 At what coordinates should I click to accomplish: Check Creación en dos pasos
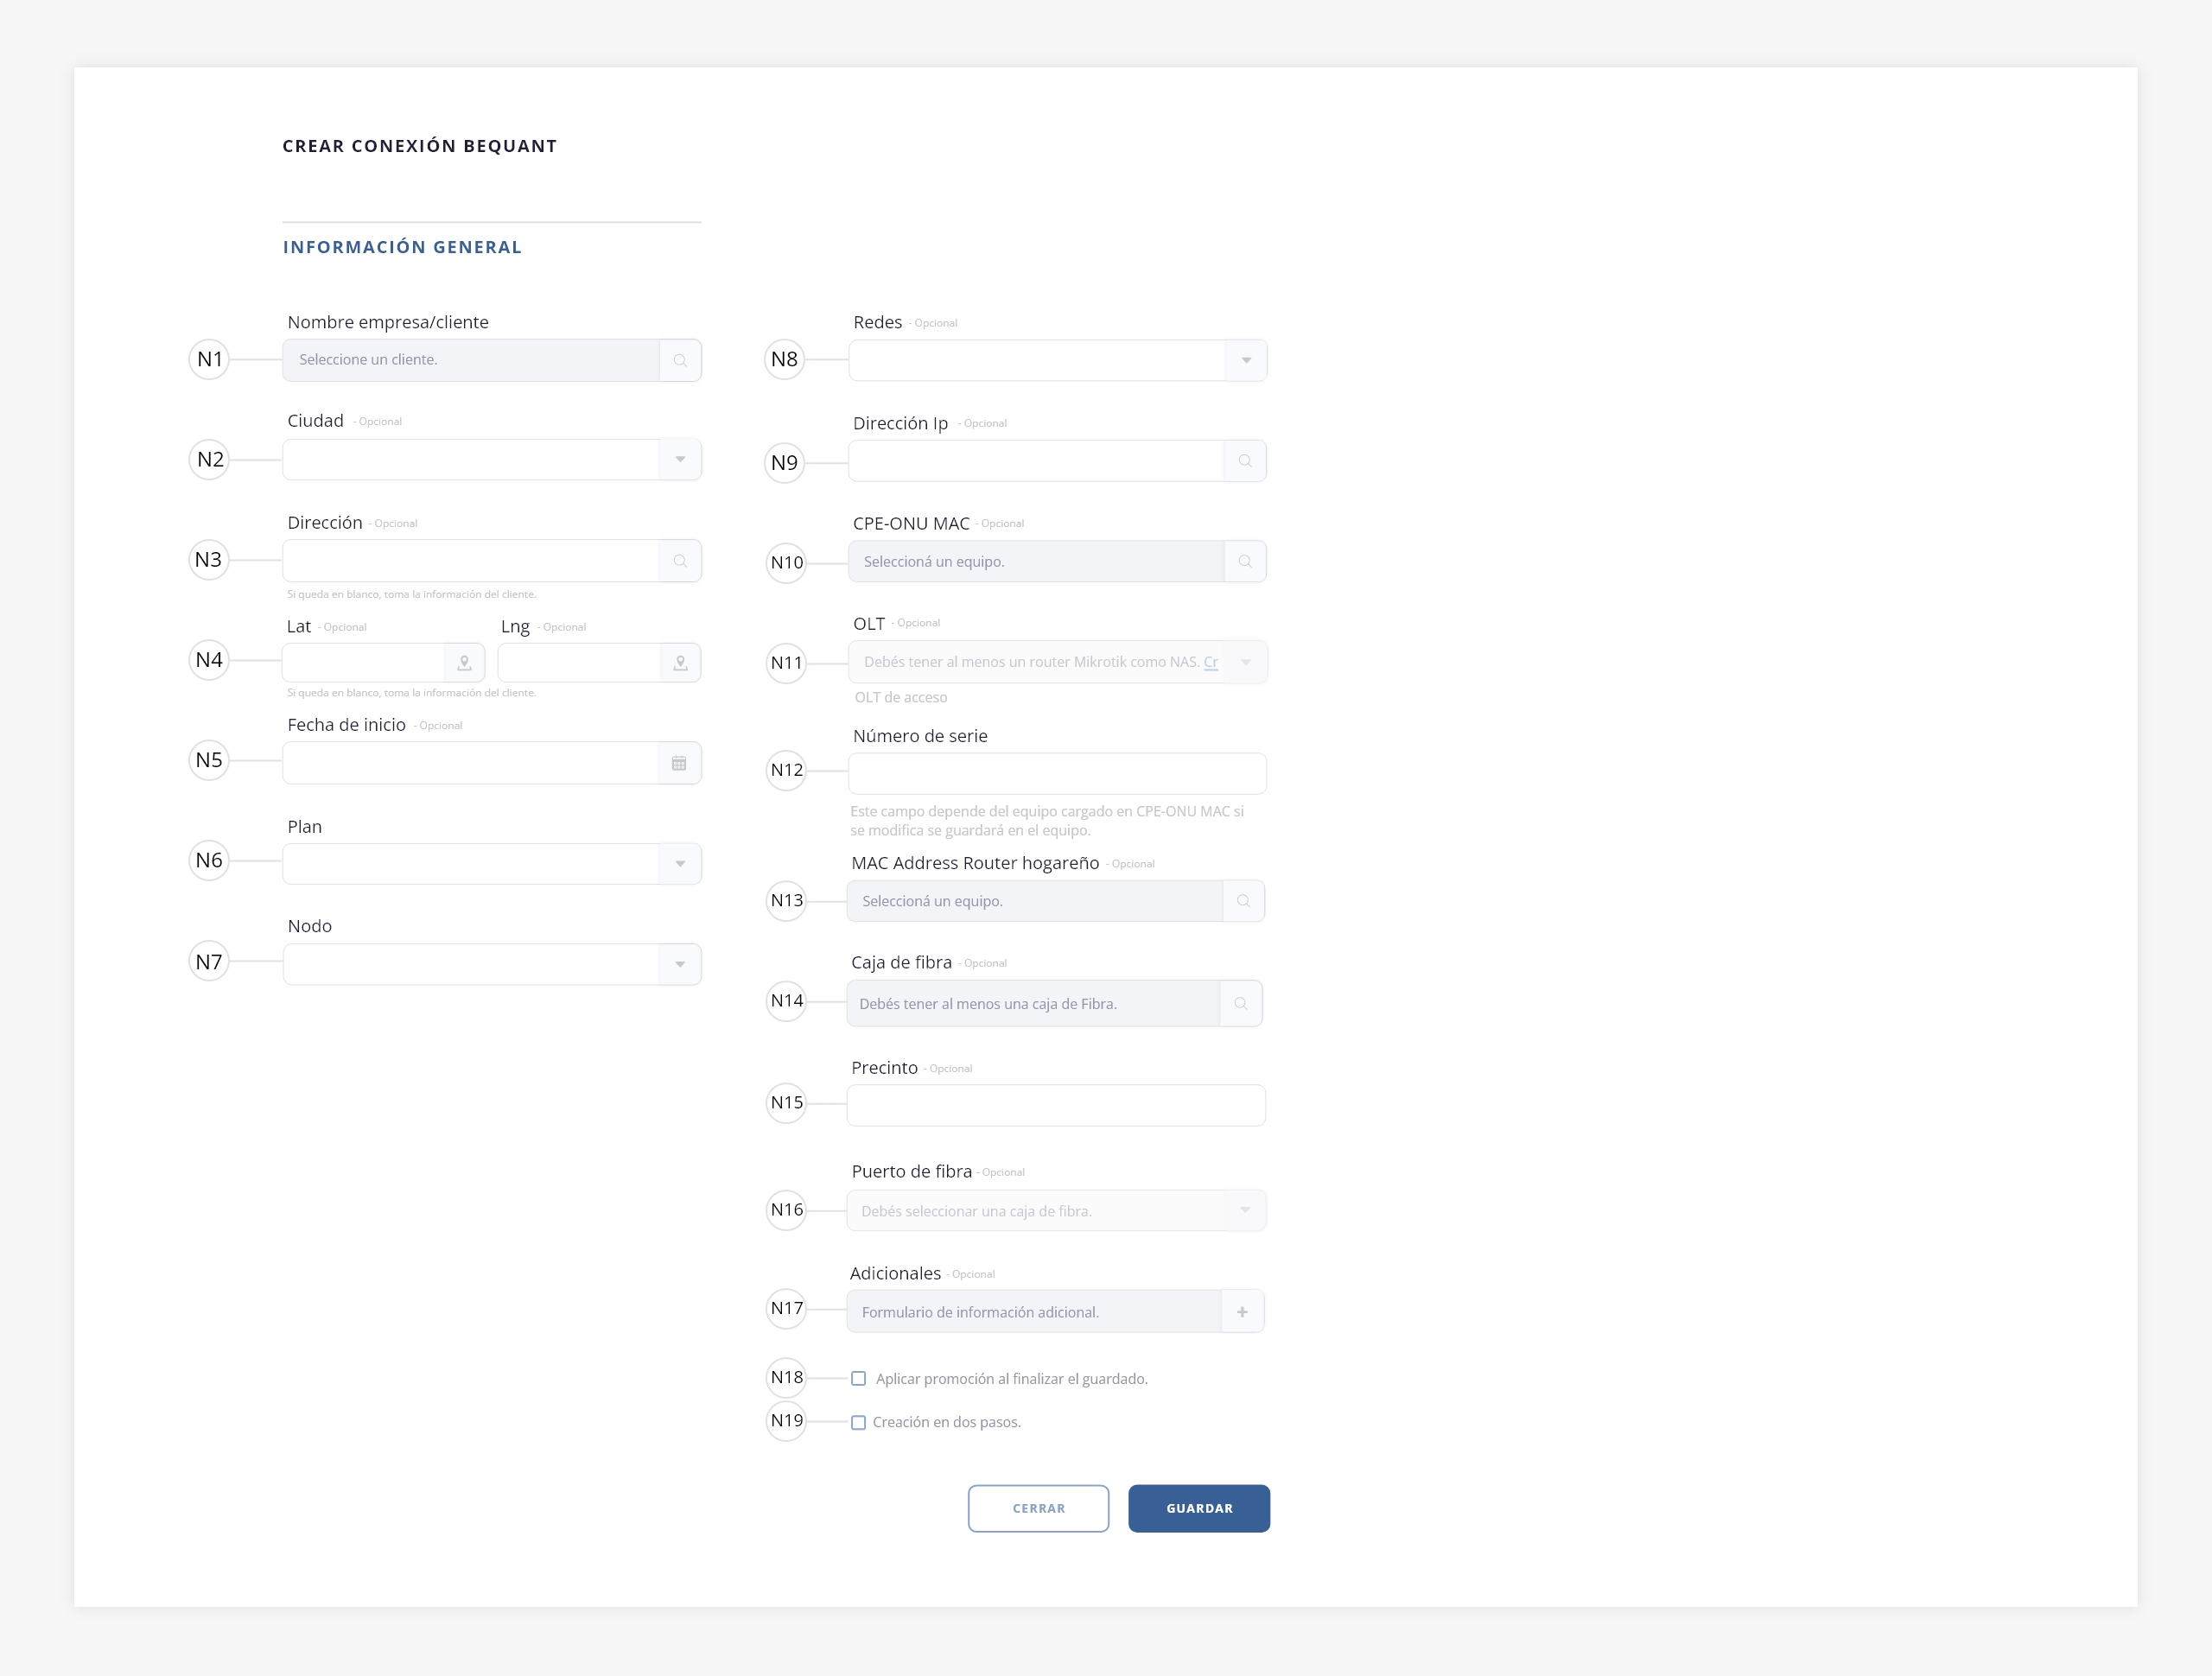coord(858,1423)
